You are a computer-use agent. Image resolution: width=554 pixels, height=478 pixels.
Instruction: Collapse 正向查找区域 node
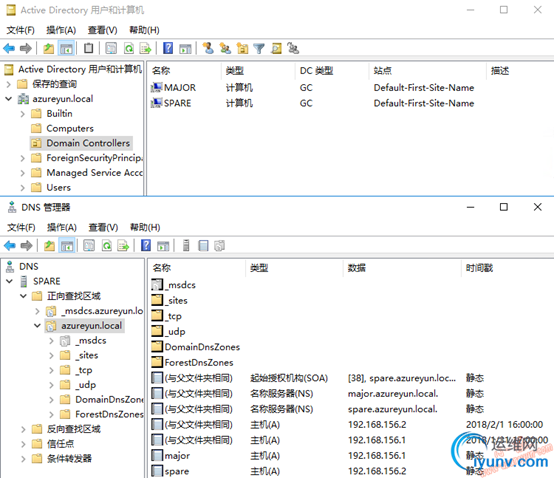[23, 296]
